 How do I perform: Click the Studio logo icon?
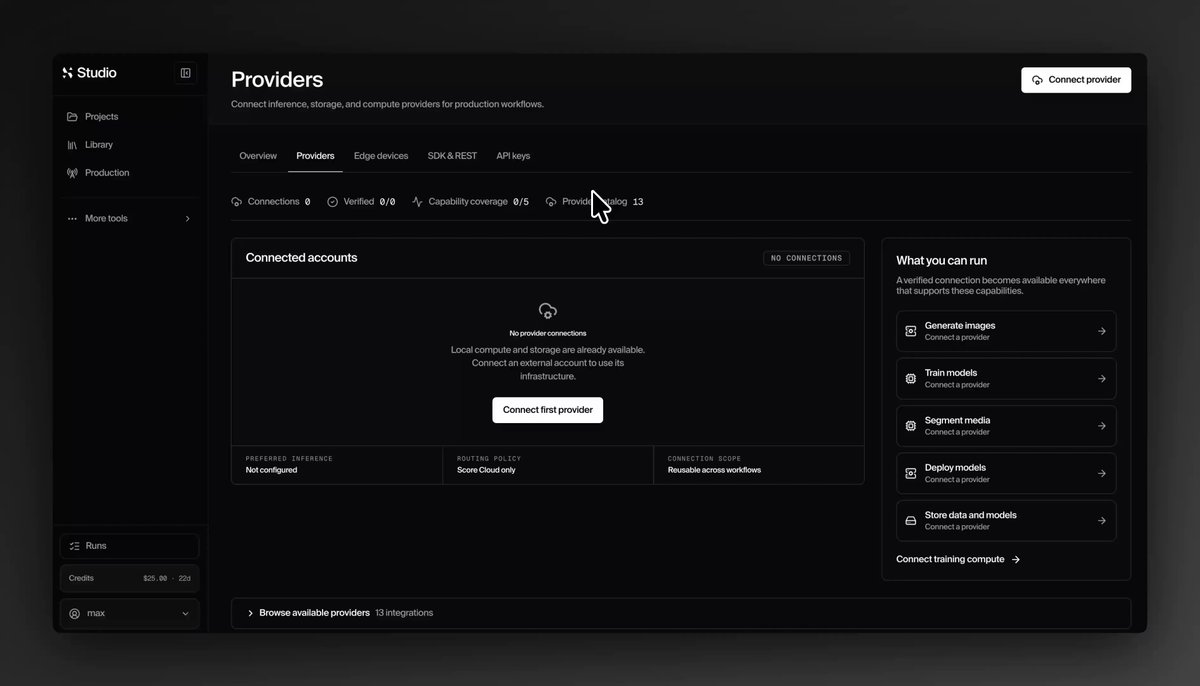coord(68,73)
